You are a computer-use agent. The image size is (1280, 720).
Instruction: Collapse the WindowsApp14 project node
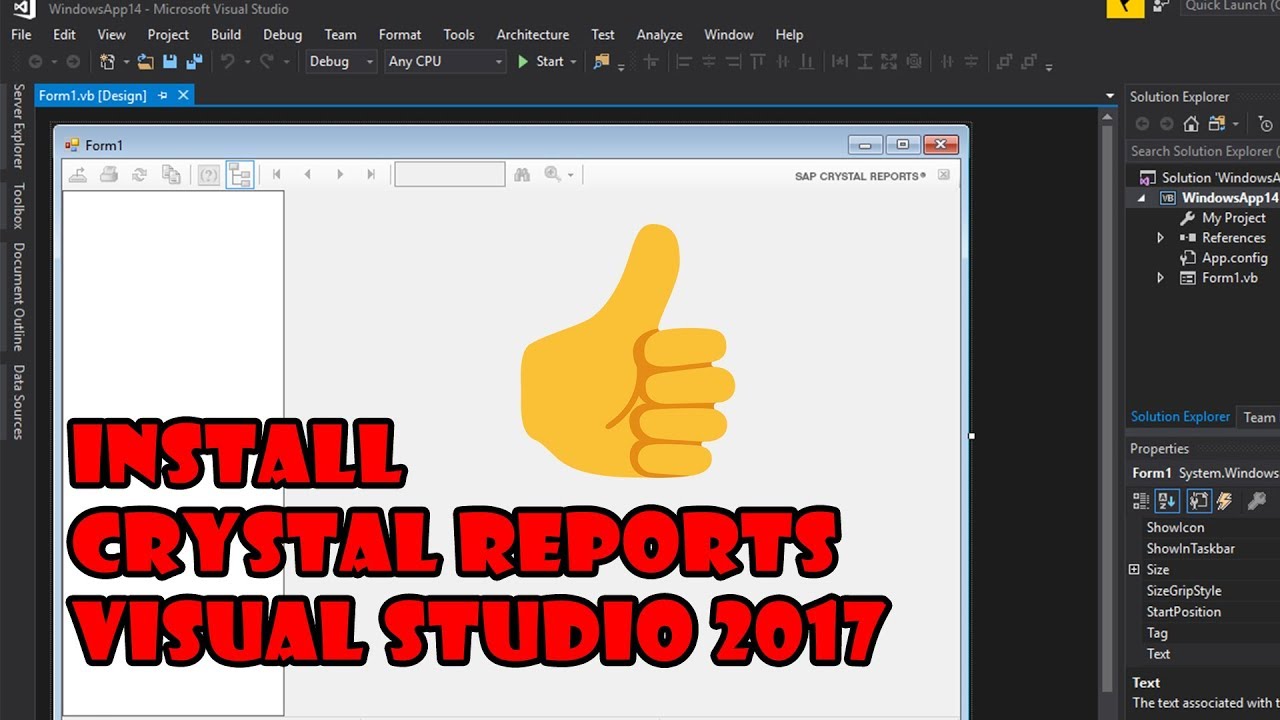[1141, 198]
